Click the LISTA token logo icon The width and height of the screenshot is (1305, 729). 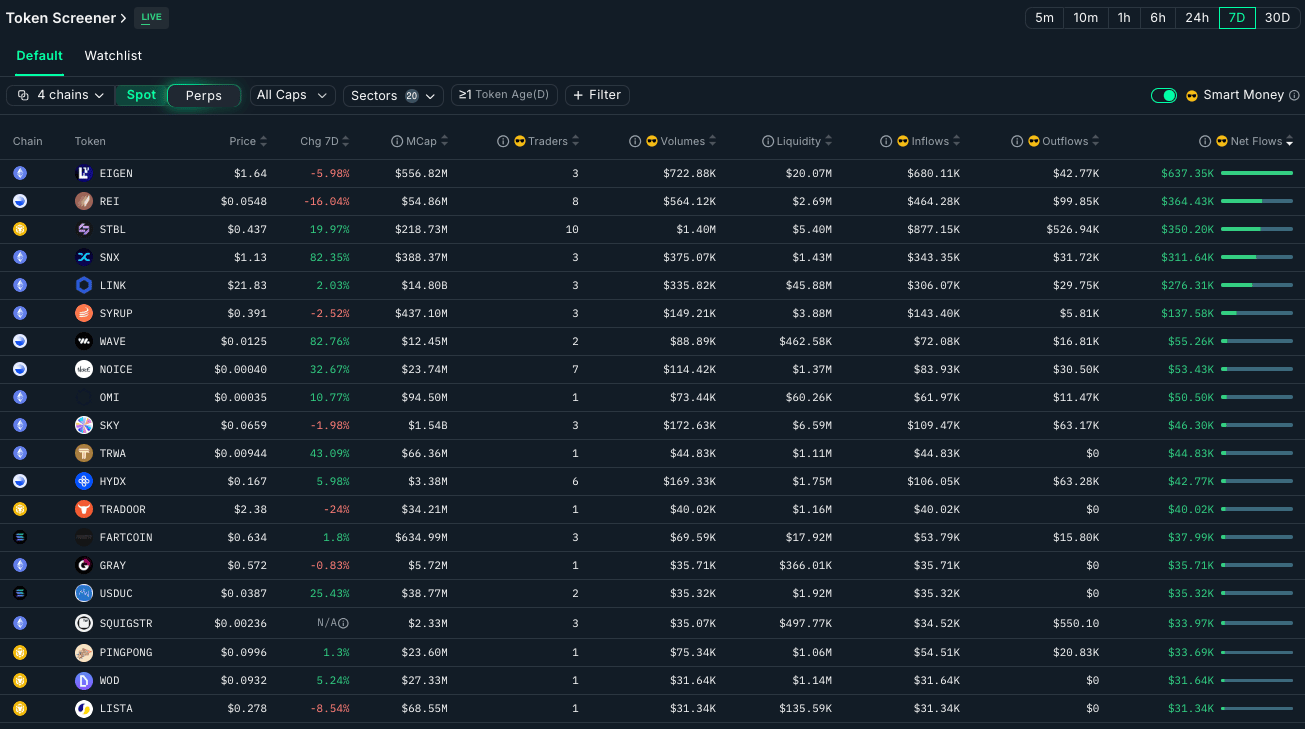click(84, 708)
